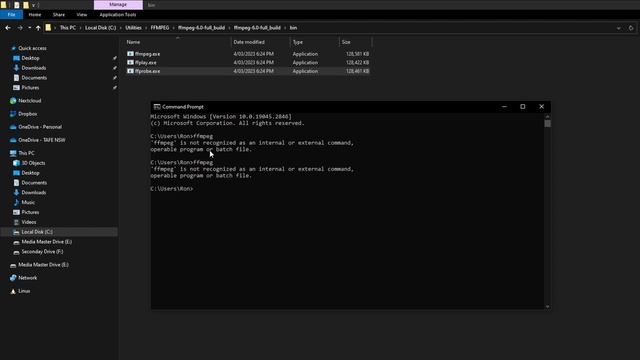640x360 pixels.
Task: Click the Nextcloud sidebar icon
Action: [x=13, y=100]
